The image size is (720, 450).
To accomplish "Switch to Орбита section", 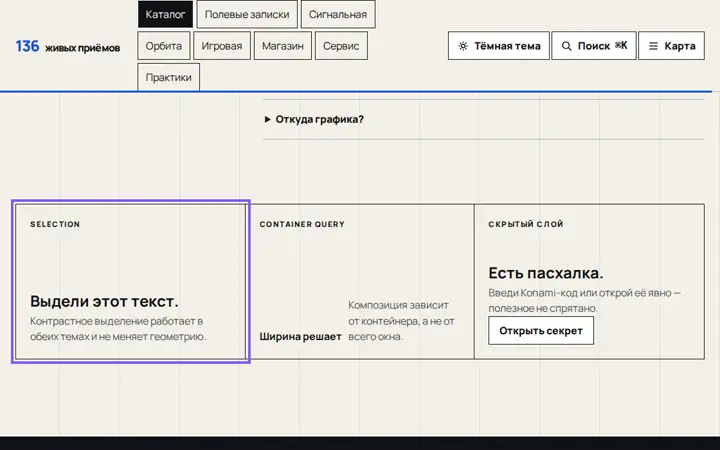I will [x=163, y=46].
